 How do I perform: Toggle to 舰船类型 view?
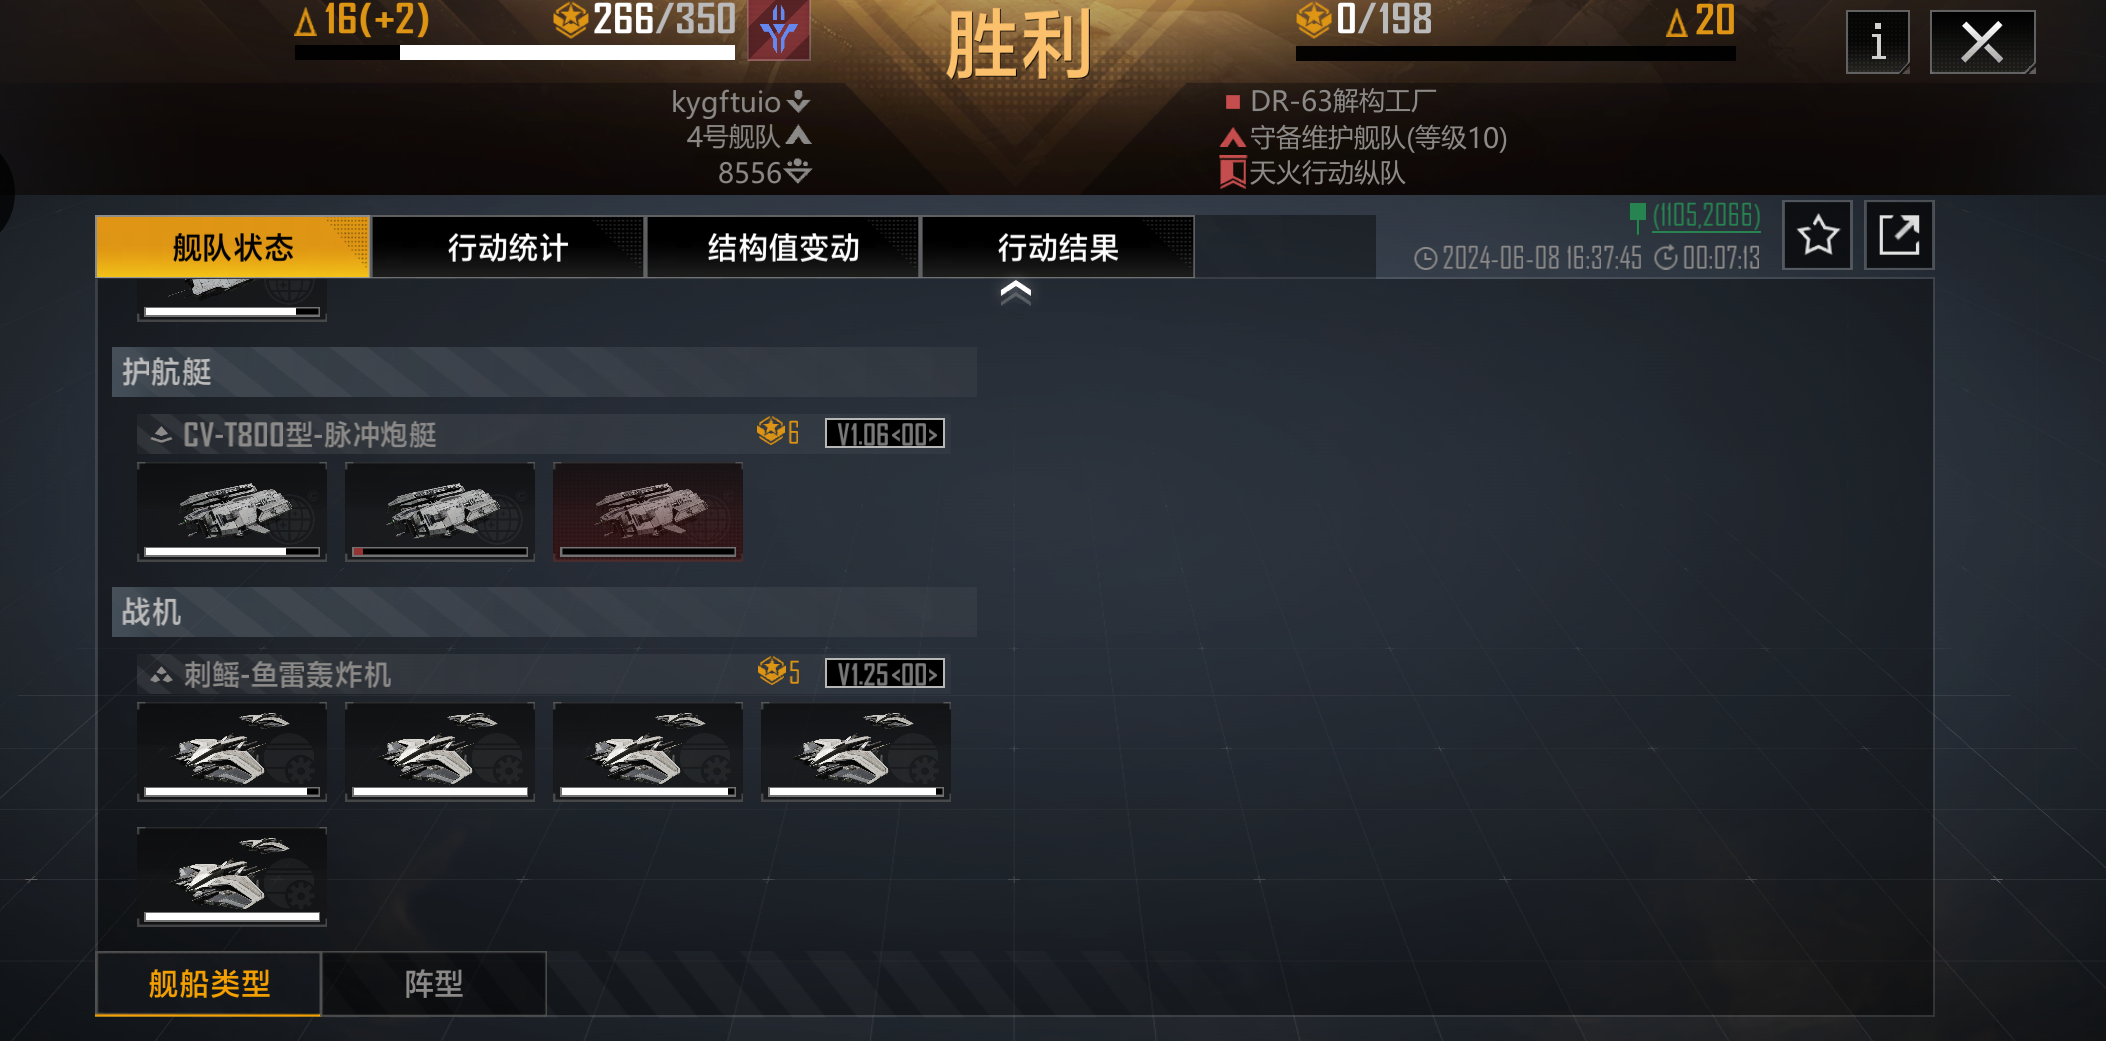209,984
